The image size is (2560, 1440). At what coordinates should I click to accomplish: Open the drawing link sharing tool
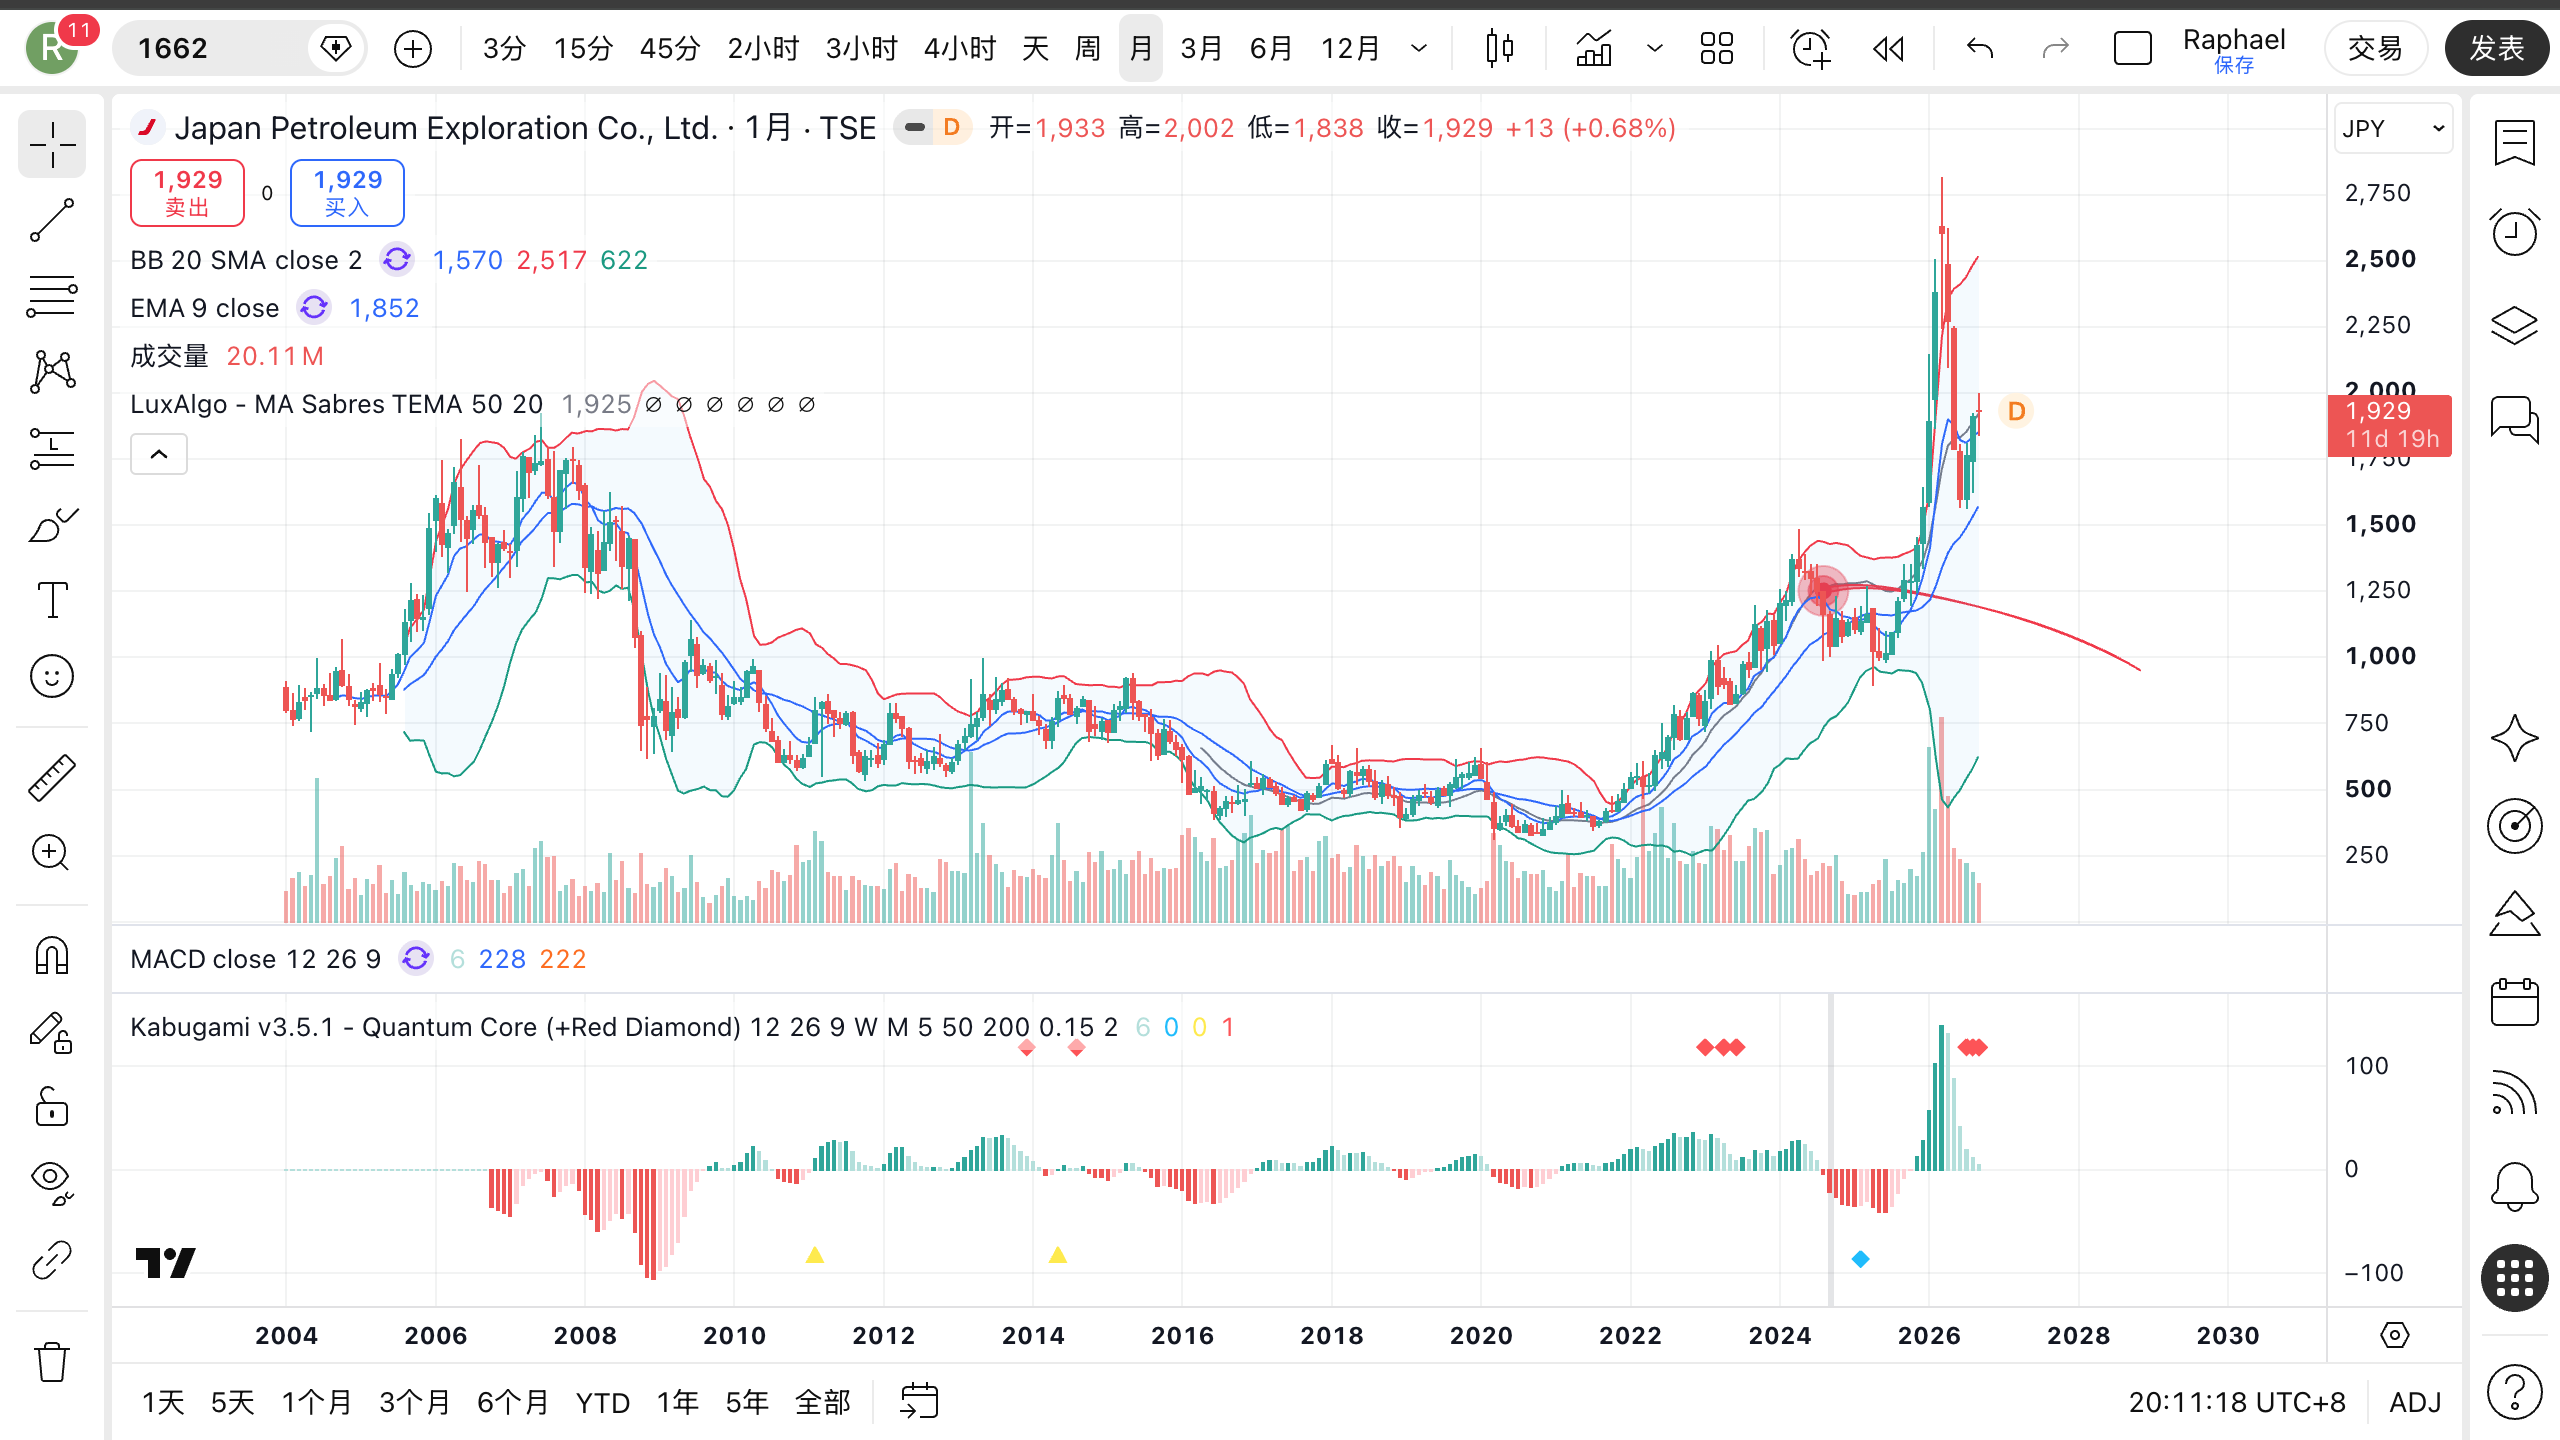click(52, 1260)
